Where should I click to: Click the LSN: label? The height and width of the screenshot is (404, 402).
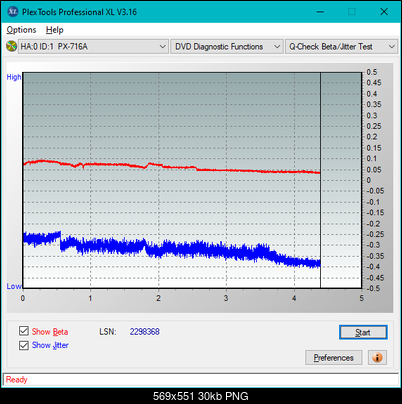point(108,332)
